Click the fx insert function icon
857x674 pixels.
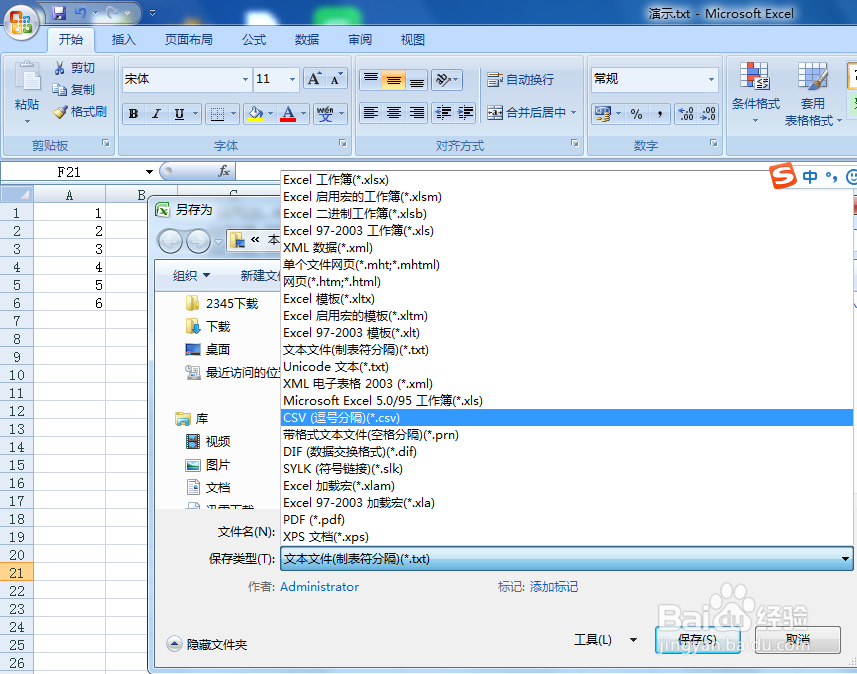(224, 171)
